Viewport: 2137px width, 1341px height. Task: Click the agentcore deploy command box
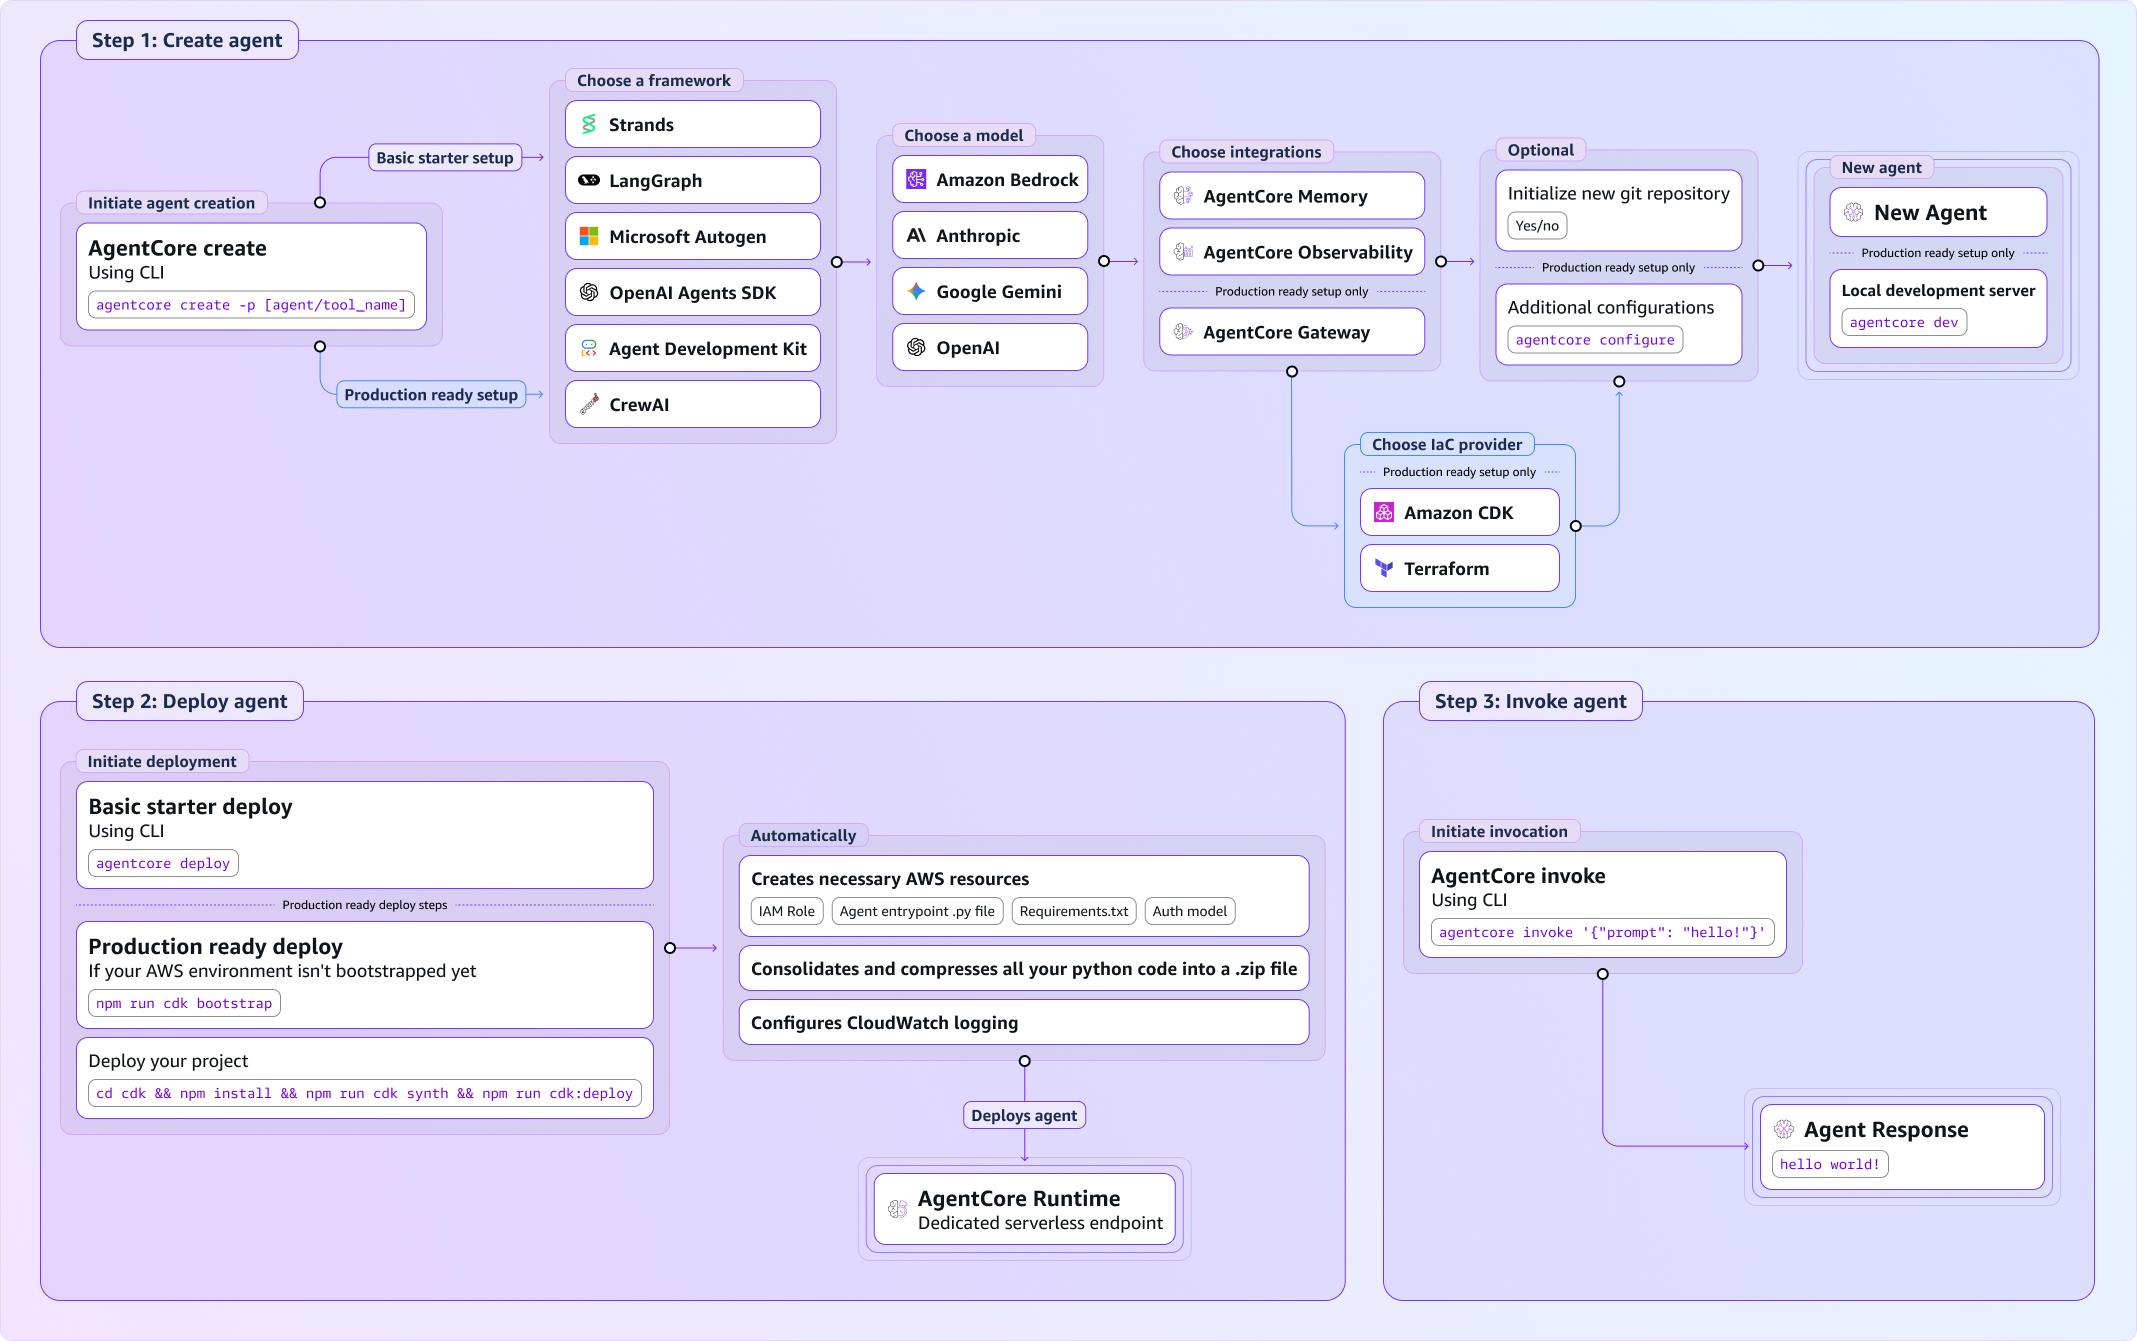point(163,864)
